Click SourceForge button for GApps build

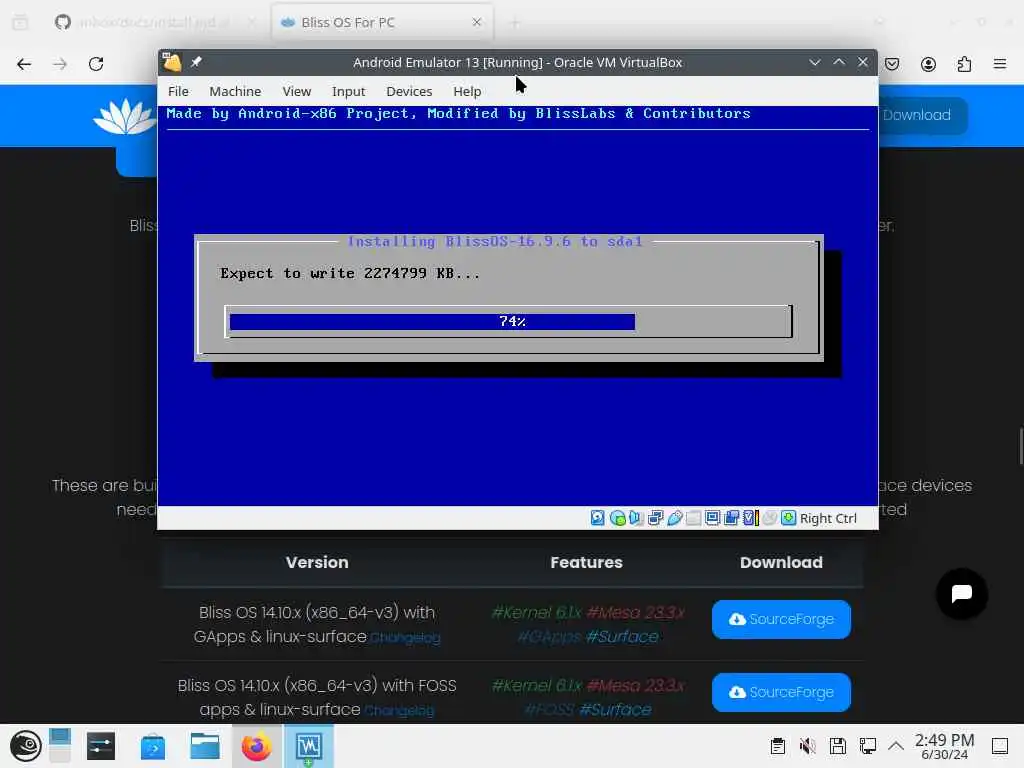(781, 619)
